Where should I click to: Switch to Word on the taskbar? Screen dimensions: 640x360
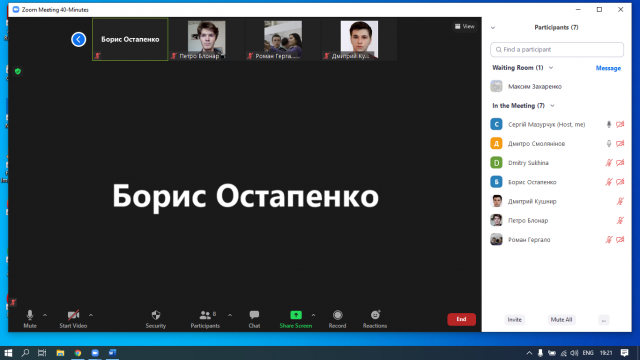112,353
